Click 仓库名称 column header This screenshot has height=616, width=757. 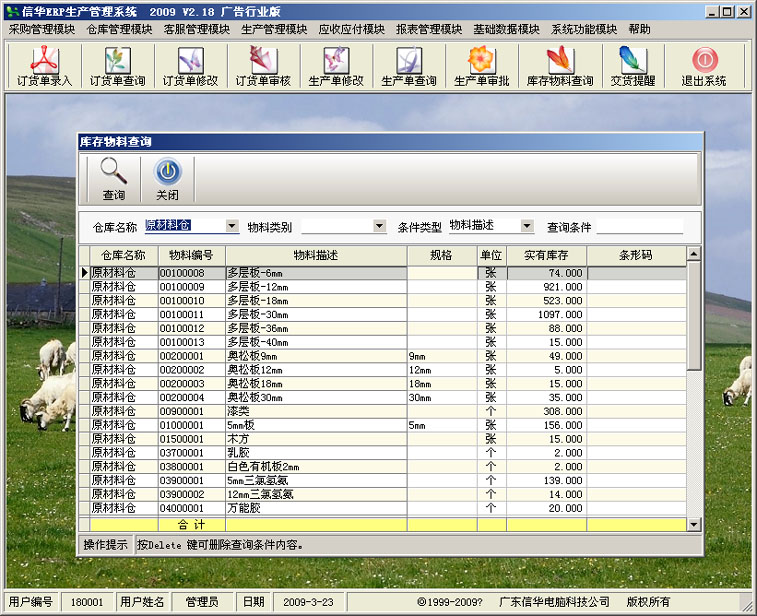coord(124,255)
